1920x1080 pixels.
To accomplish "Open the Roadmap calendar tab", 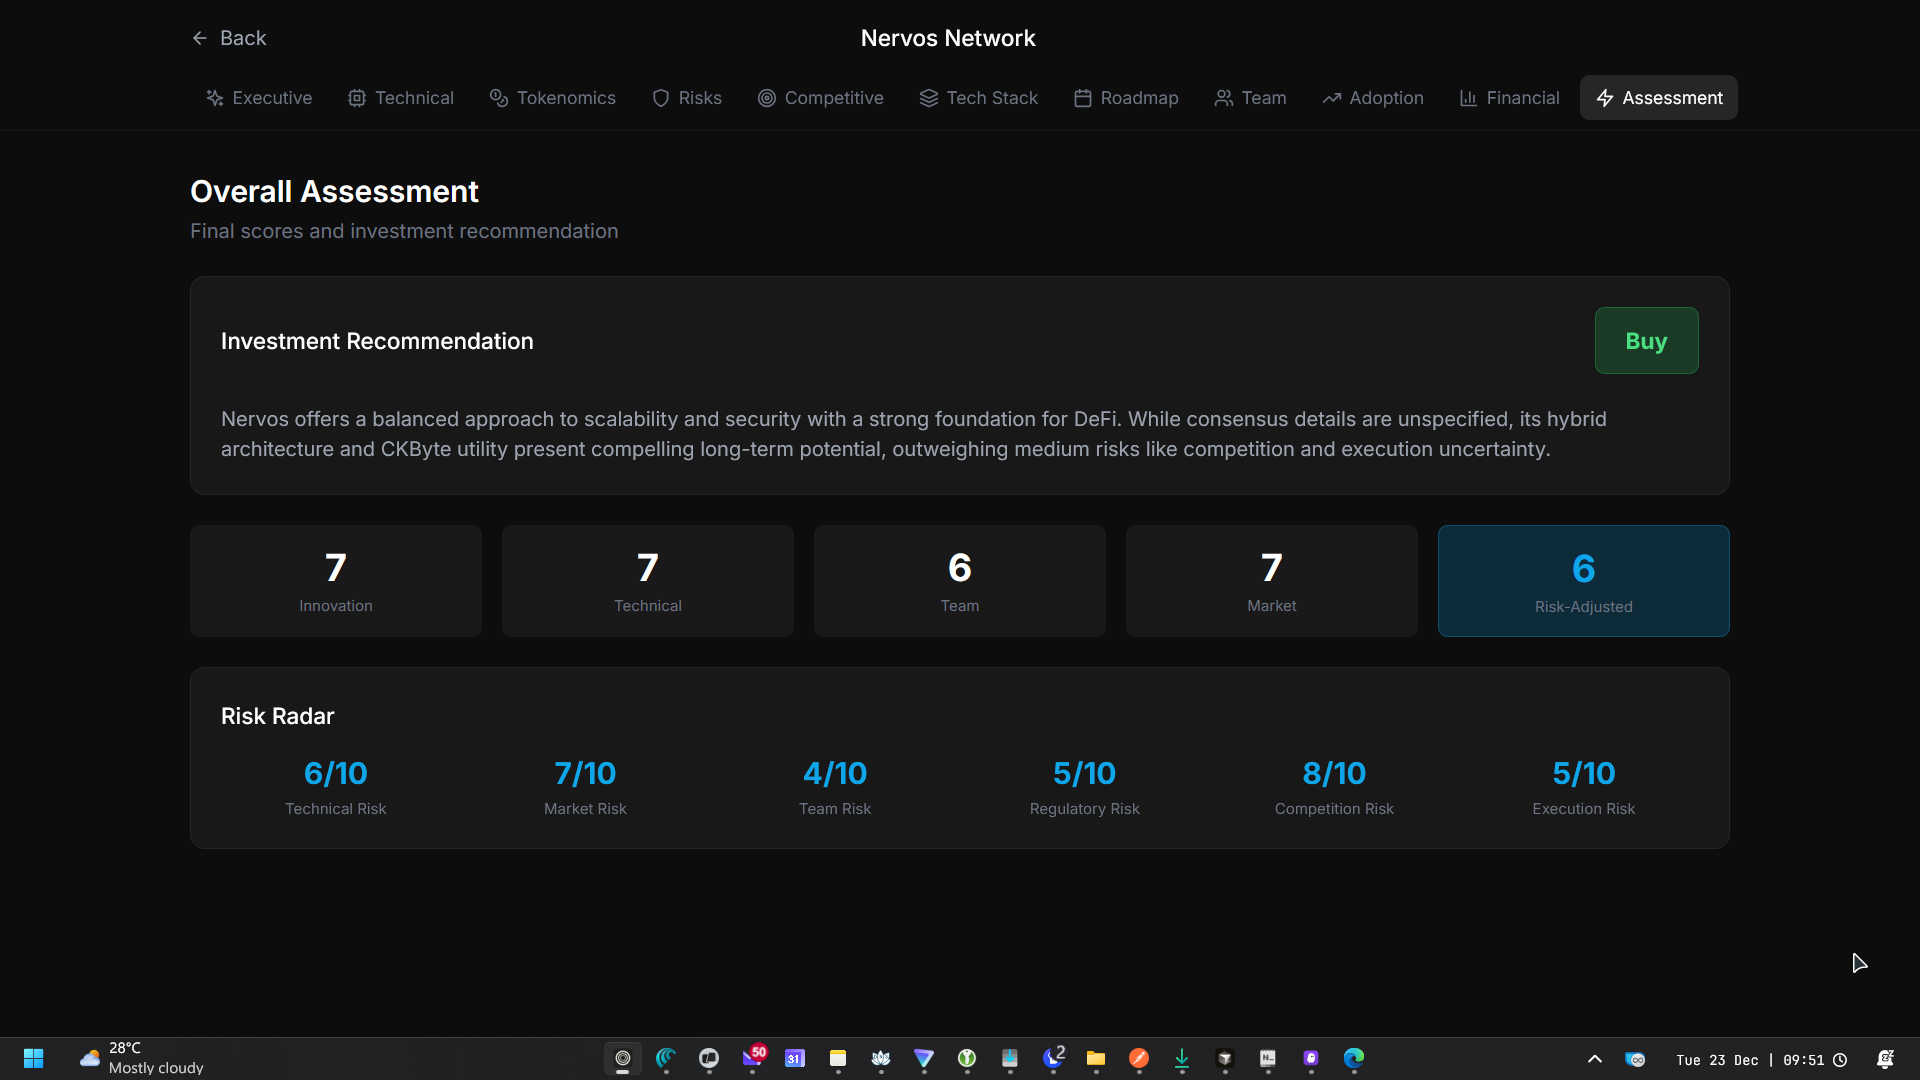I will point(1126,98).
